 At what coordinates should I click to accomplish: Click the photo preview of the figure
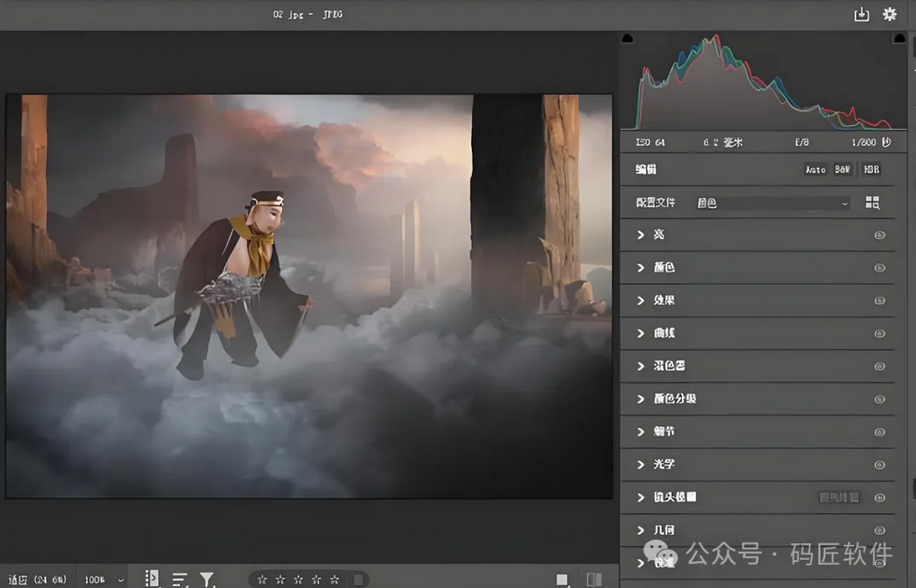click(309, 297)
